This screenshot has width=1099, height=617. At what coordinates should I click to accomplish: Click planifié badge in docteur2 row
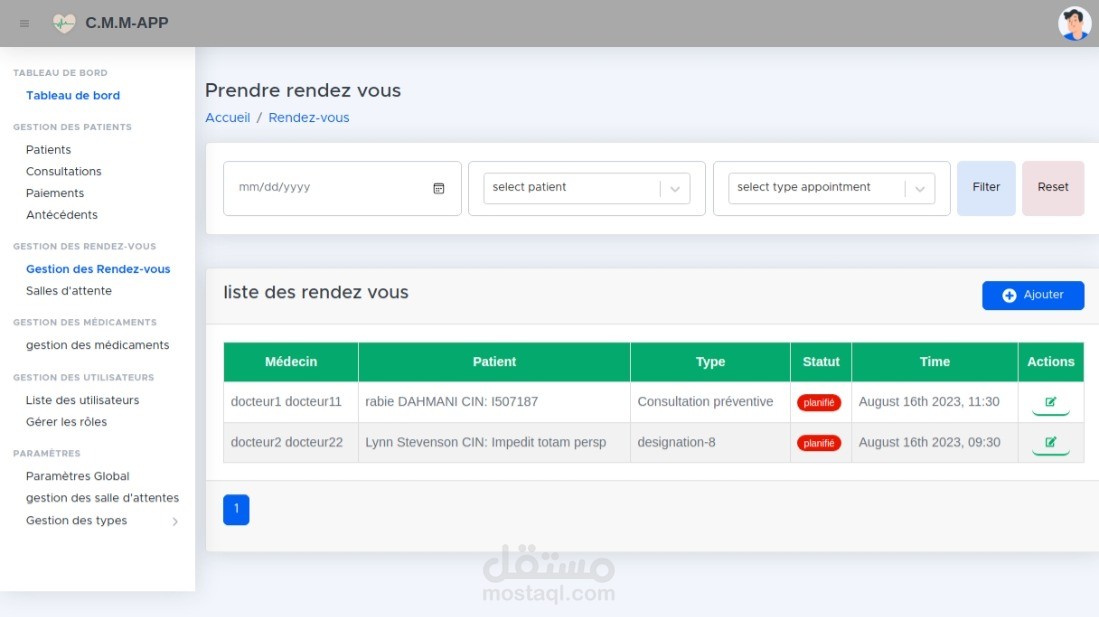pyautogui.click(x=819, y=443)
